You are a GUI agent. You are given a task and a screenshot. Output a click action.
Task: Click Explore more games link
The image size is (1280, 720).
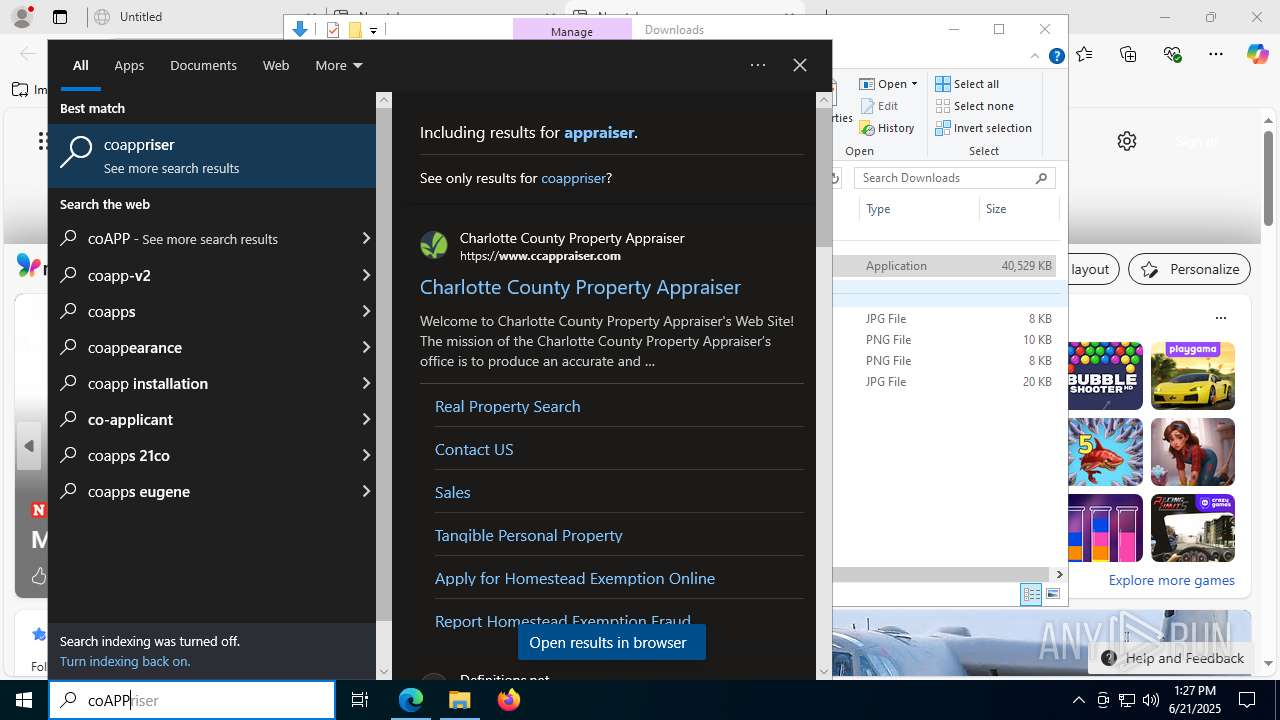pyautogui.click(x=1171, y=580)
